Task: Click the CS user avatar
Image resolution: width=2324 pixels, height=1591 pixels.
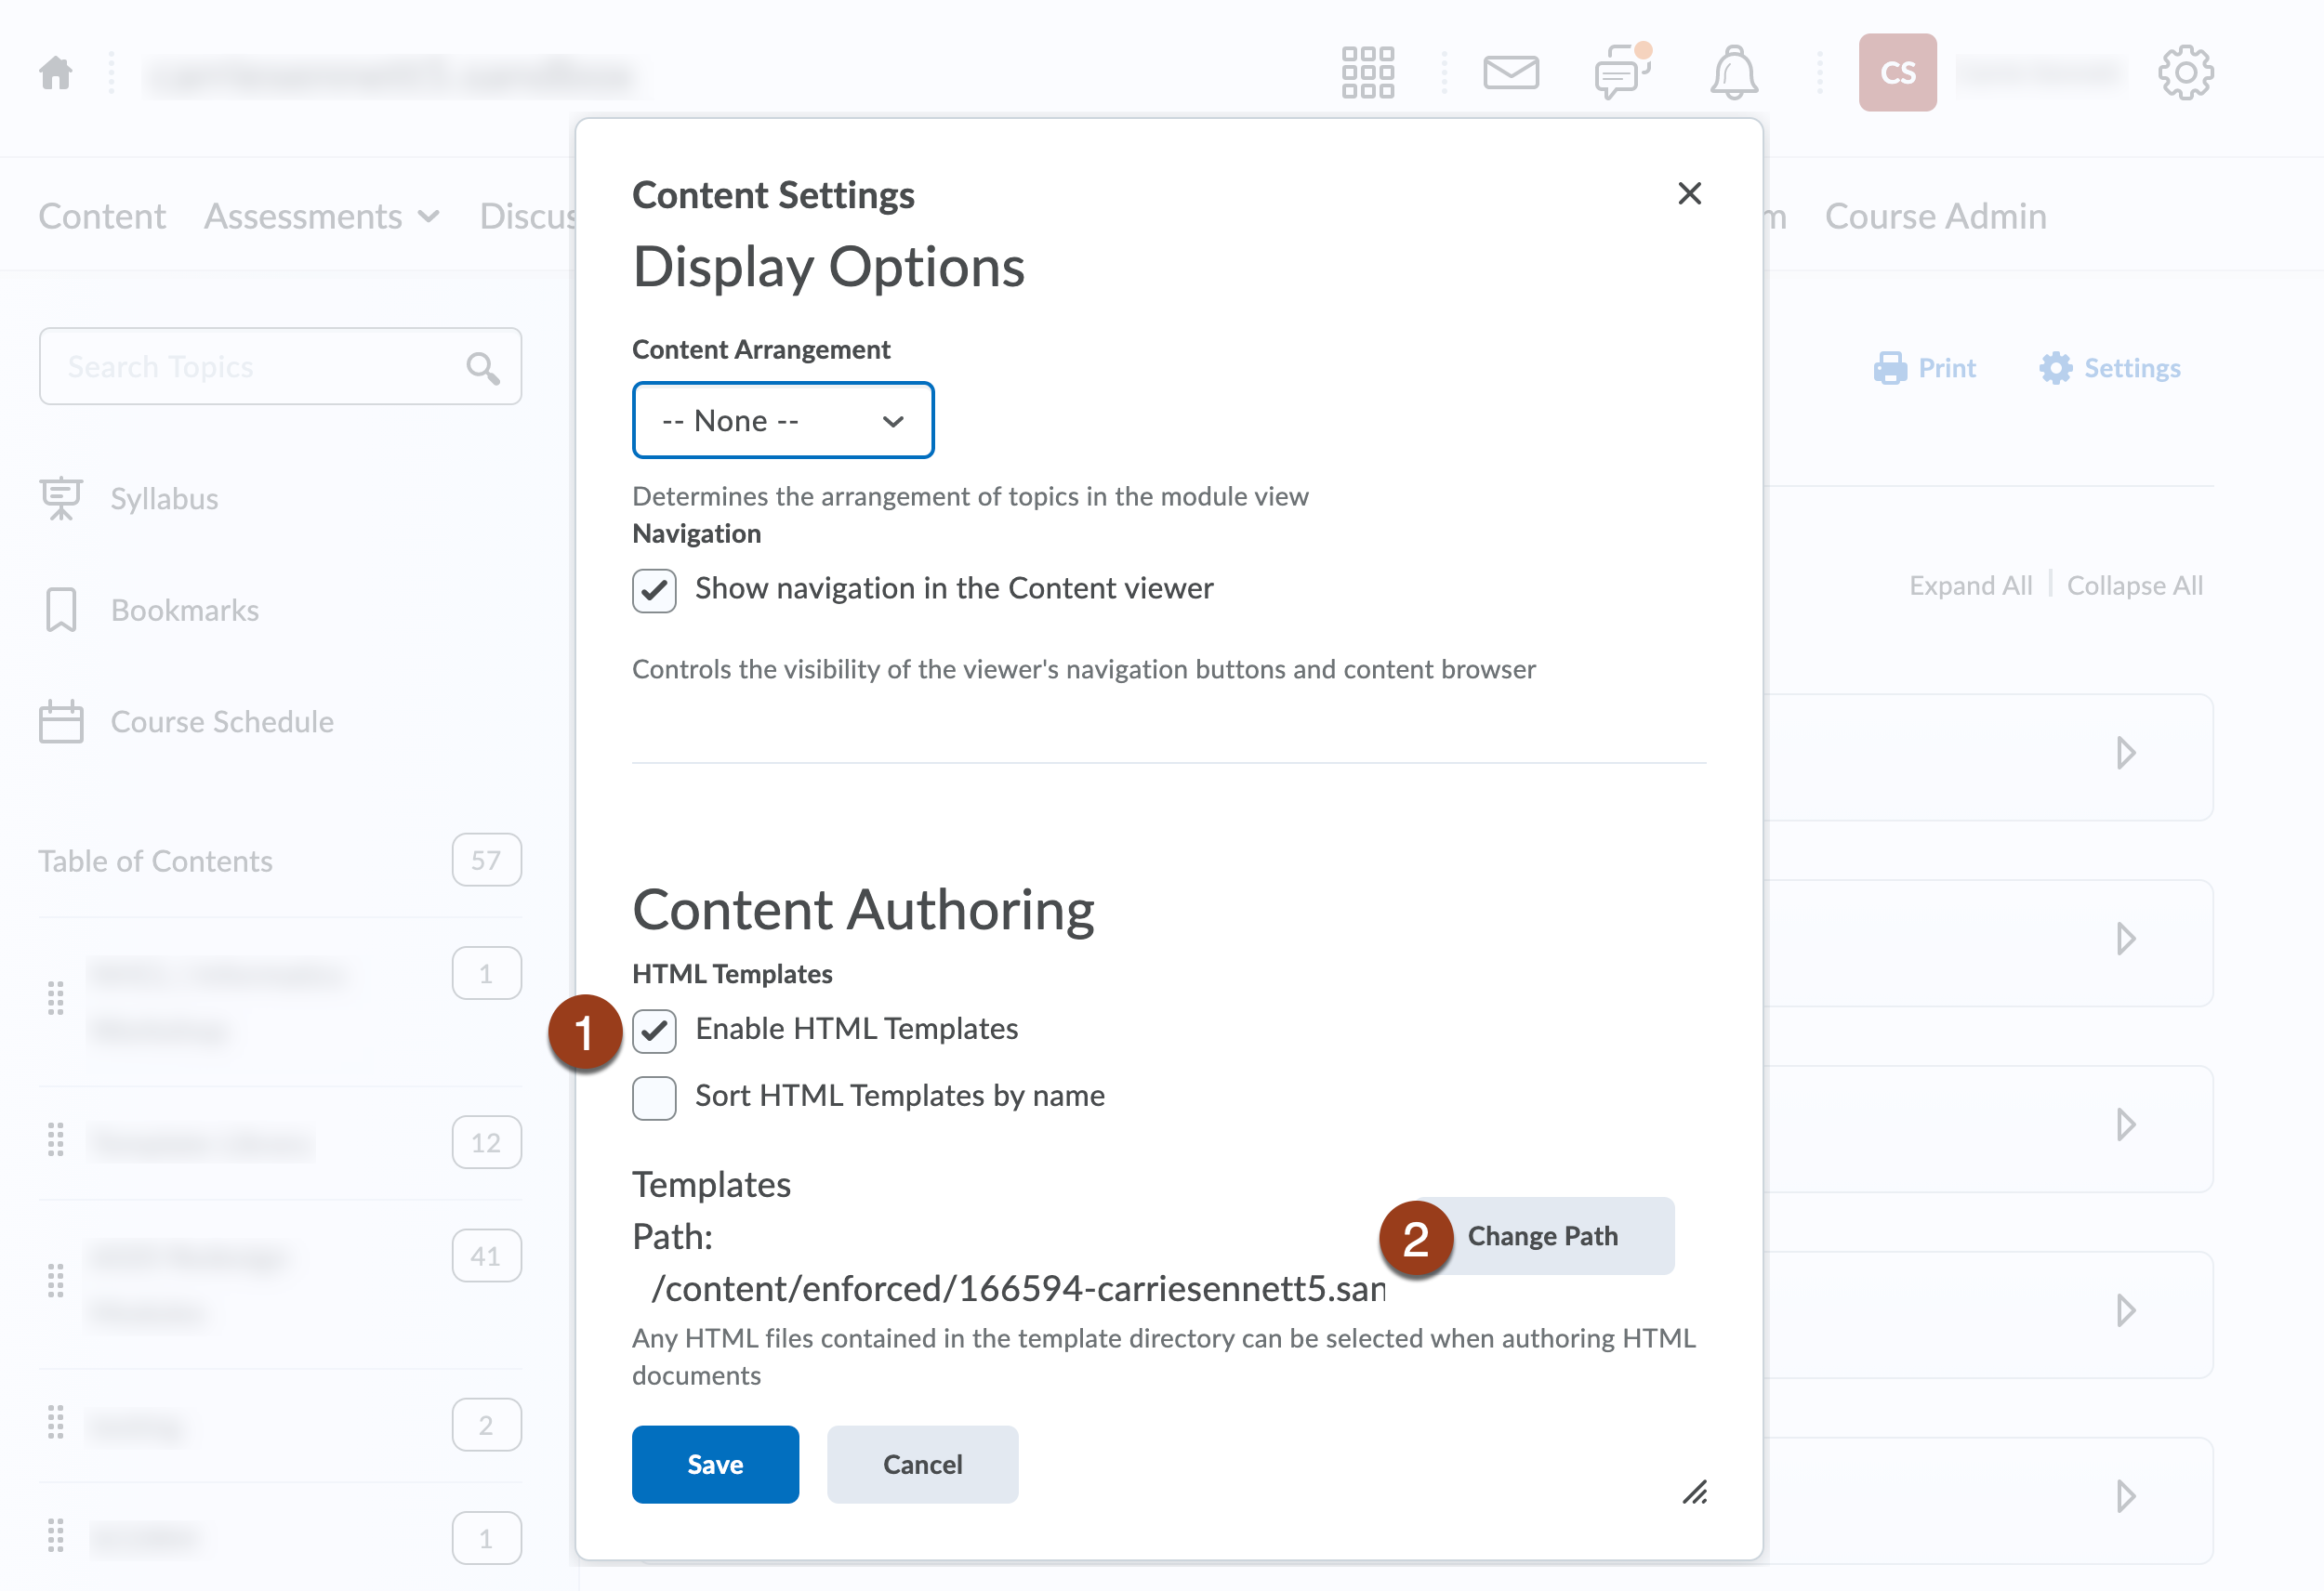Action: [x=1897, y=73]
